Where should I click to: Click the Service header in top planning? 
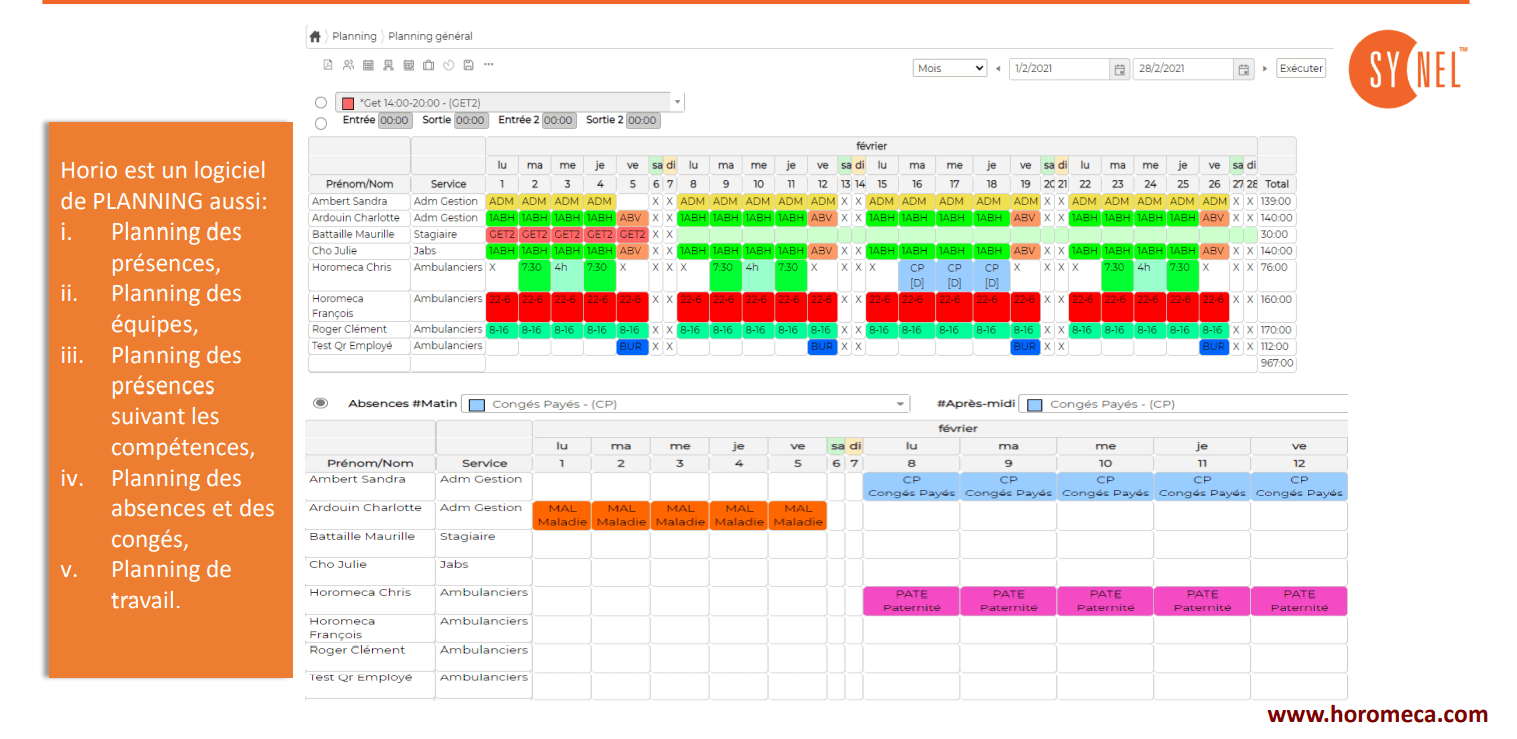click(x=448, y=184)
